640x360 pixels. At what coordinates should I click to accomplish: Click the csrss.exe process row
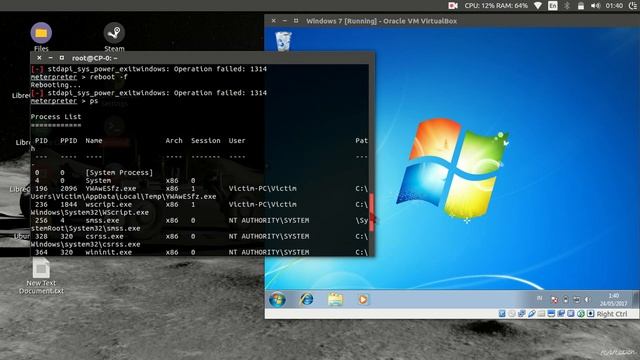coord(199,236)
